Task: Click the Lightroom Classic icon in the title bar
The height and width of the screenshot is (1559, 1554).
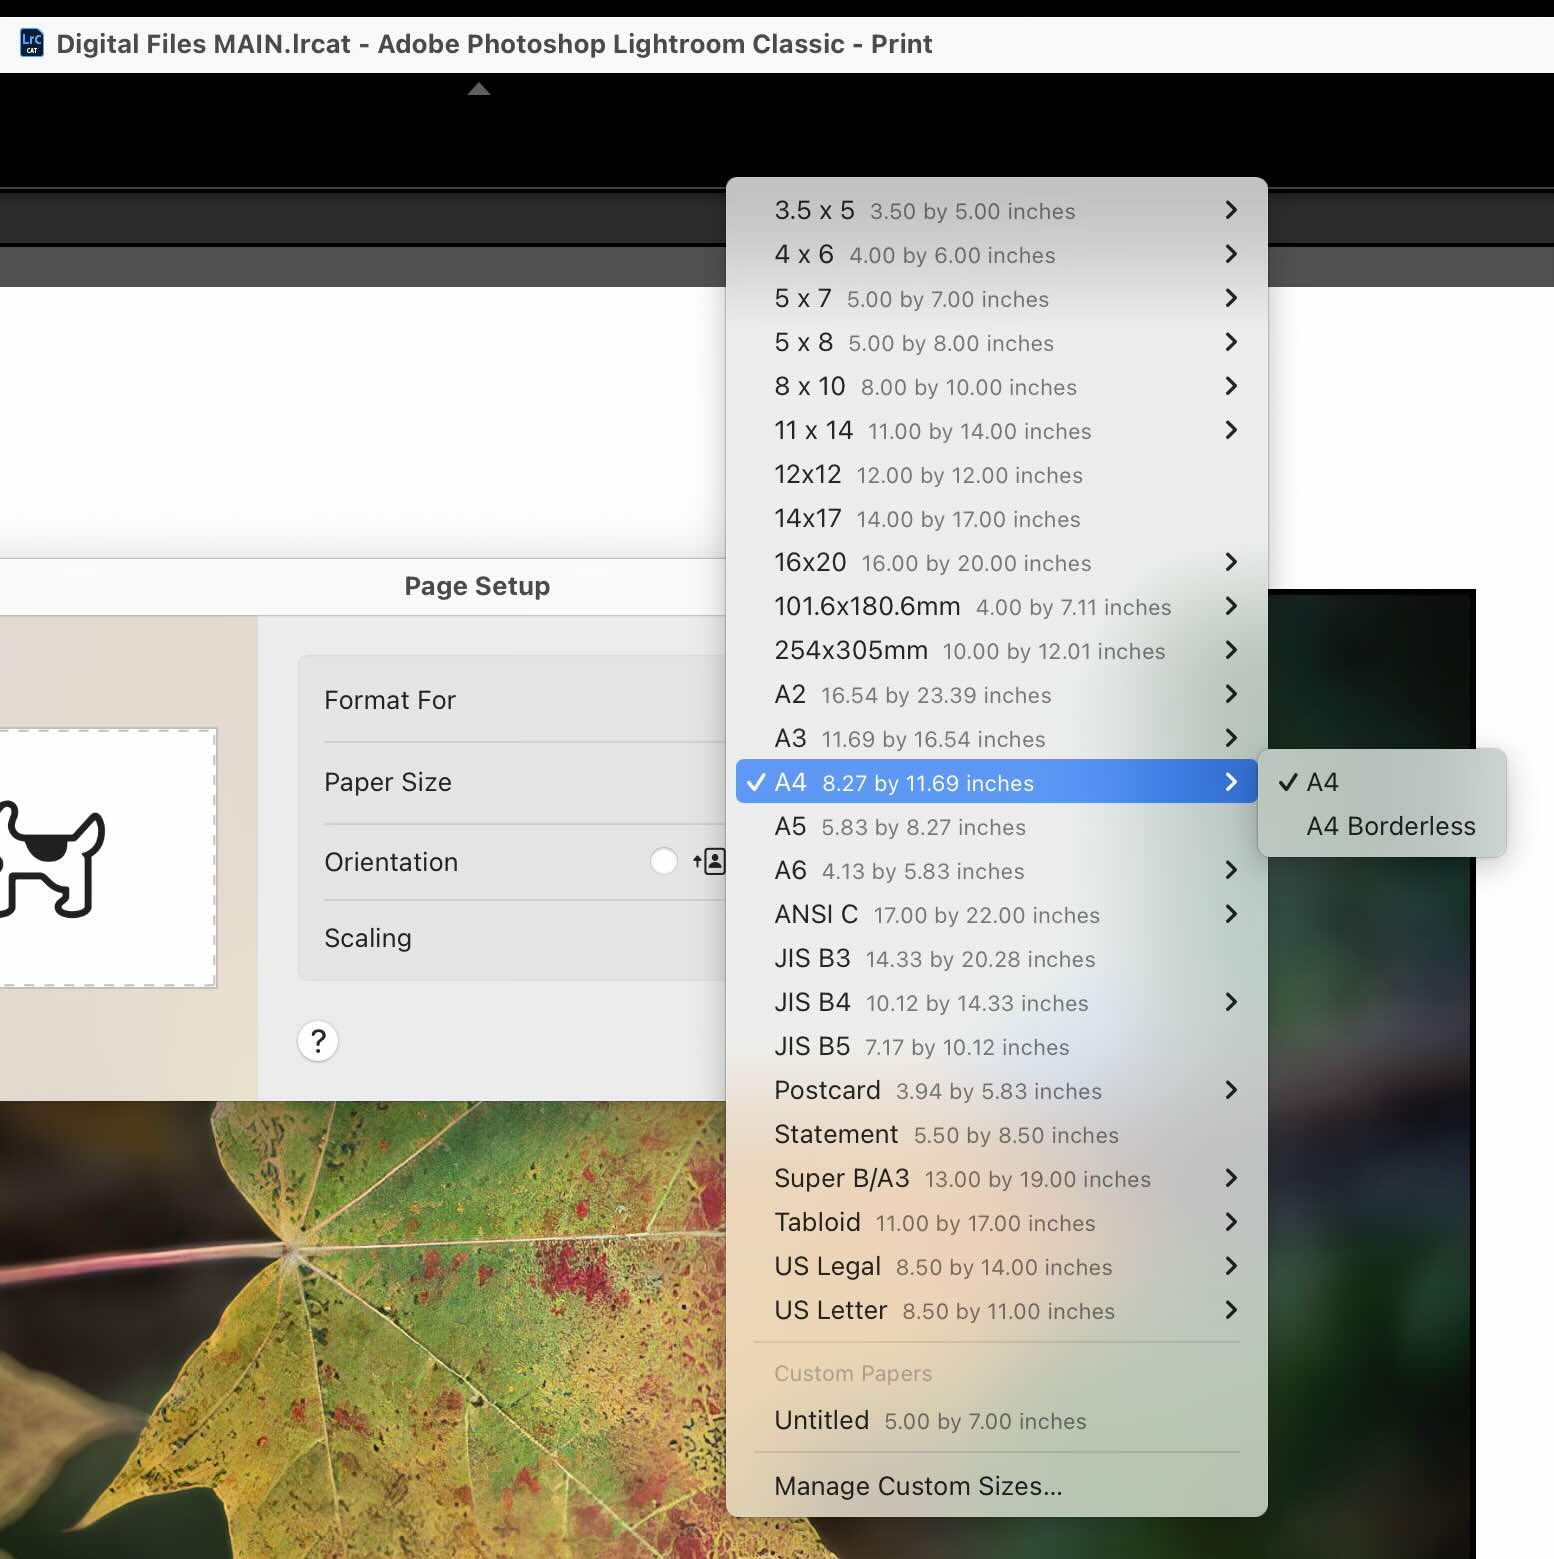Action: coord(31,42)
